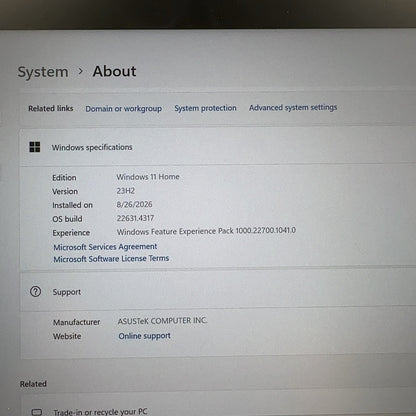This screenshot has width=416, height=416.
Task: Open Advanced system settings link
Action: [293, 107]
